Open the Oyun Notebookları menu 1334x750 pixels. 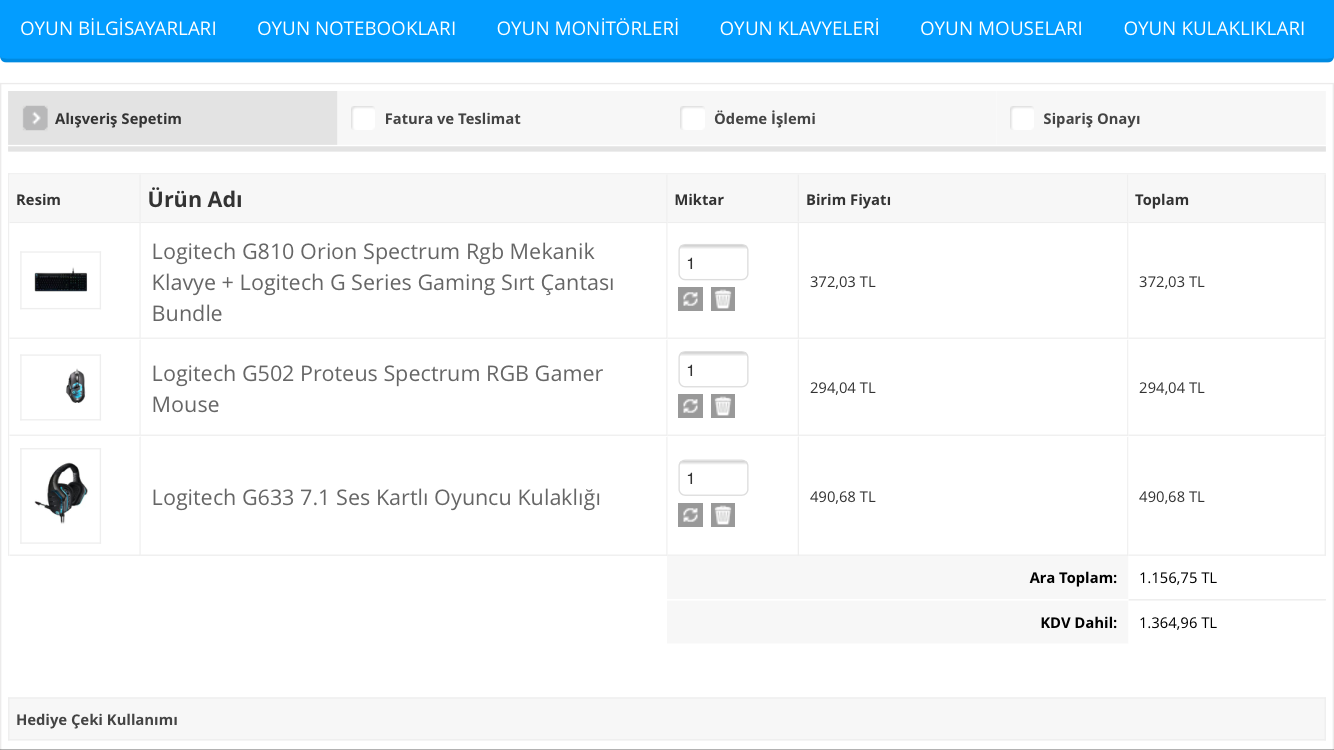356,29
